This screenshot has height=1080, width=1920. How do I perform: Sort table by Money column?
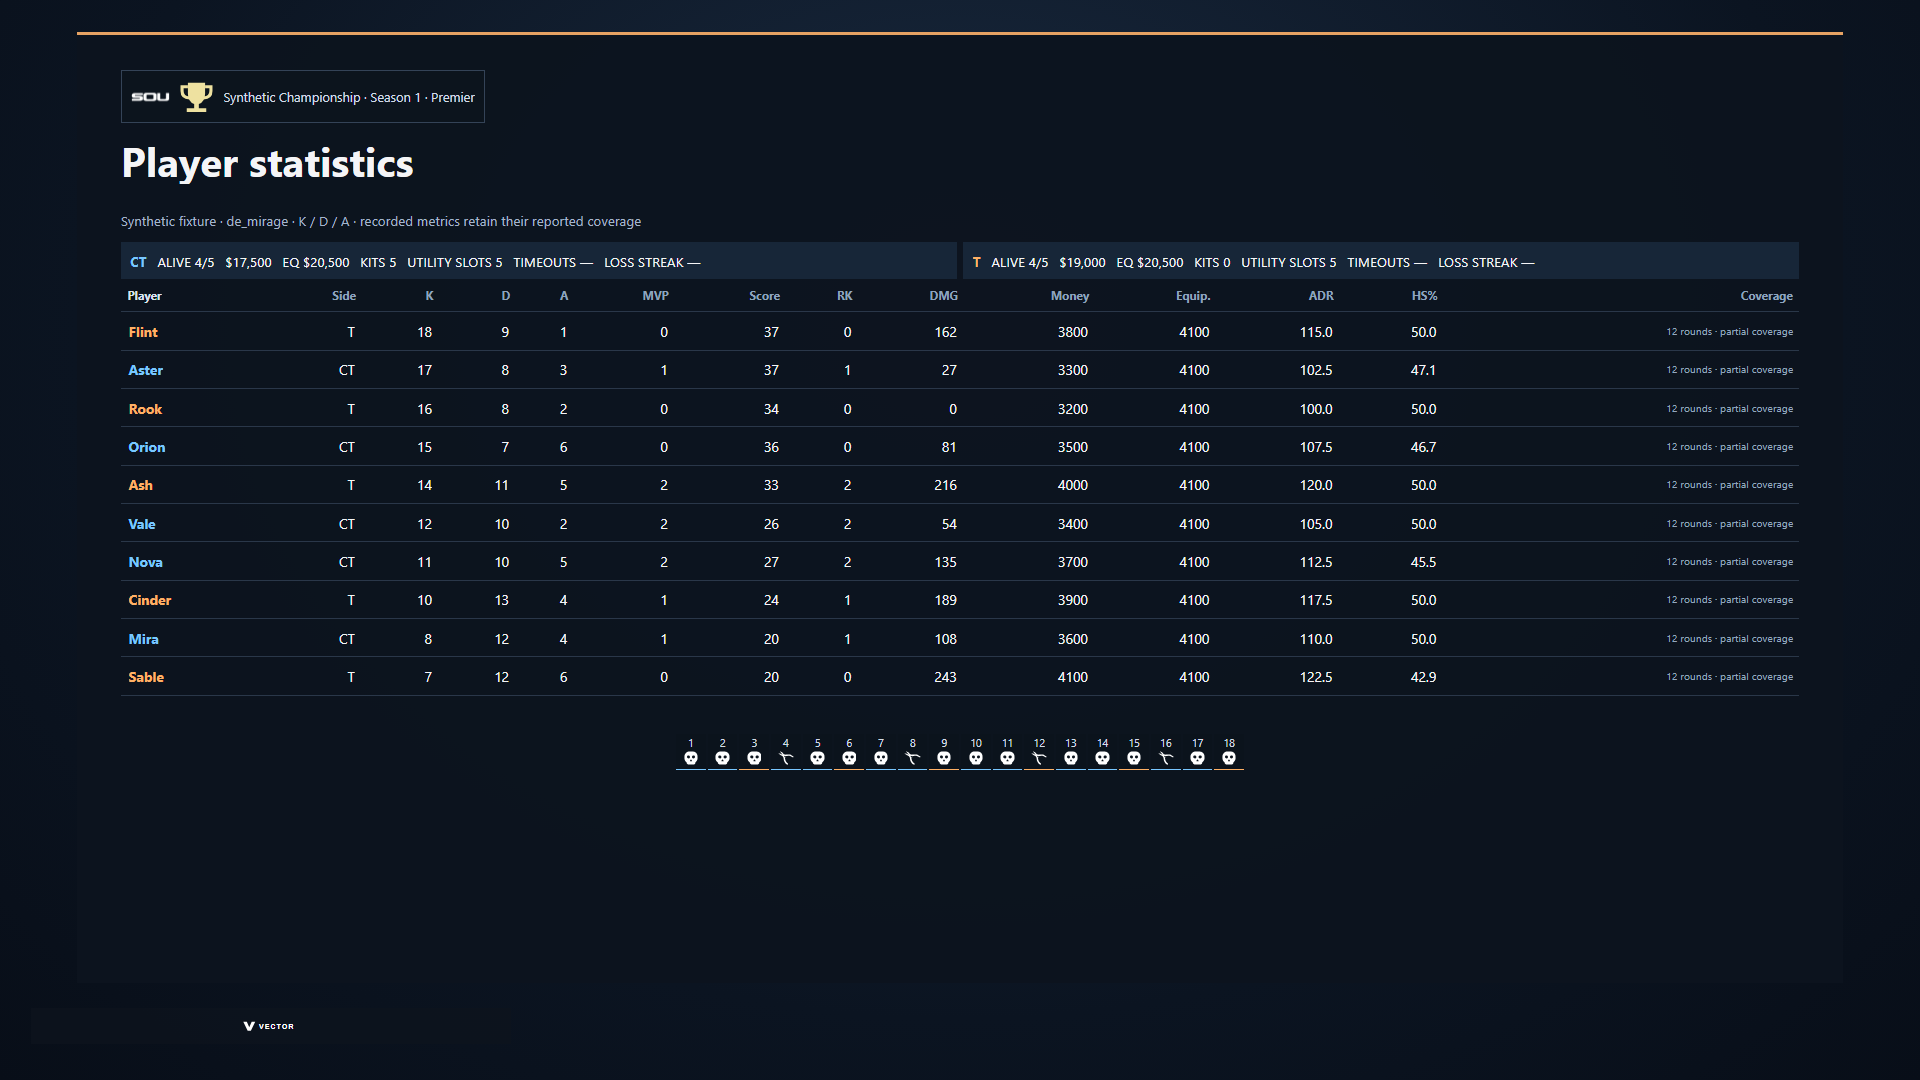[1069, 296]
